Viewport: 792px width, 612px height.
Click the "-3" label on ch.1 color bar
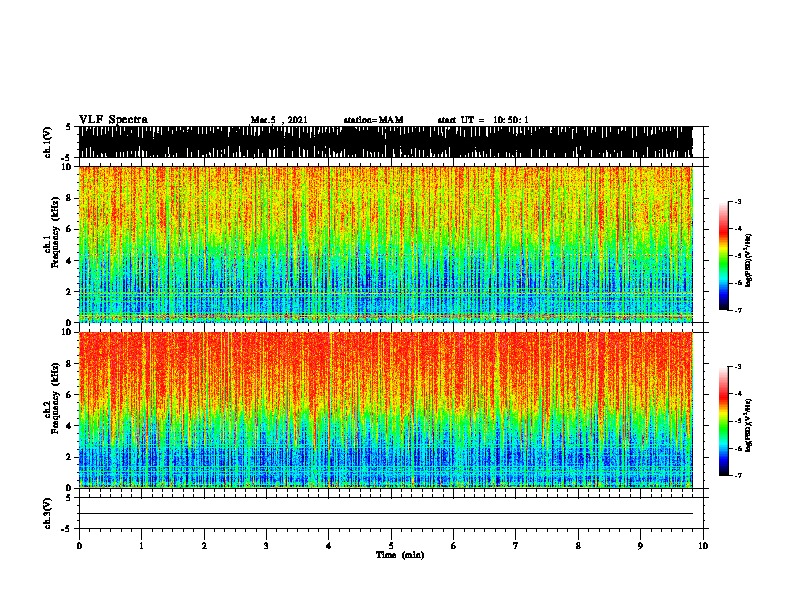tap(738, 201)
